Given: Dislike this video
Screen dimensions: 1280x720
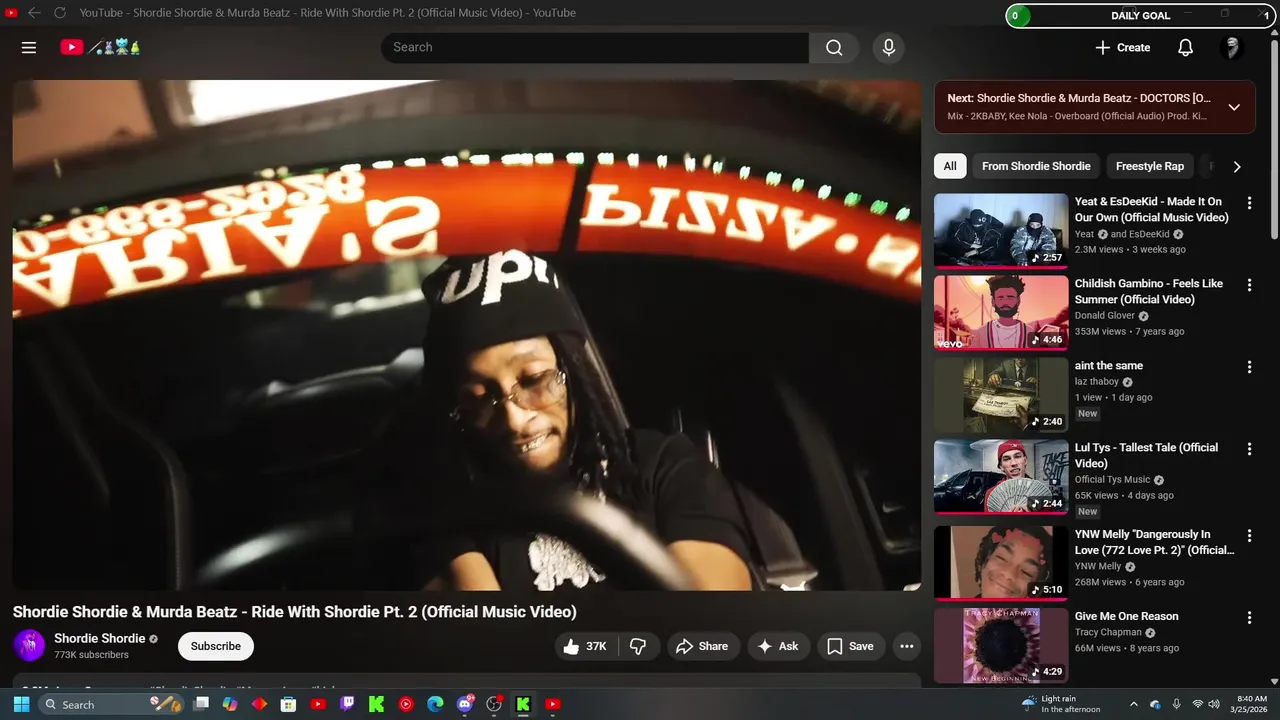Looking at the screenshot, I should coord(638,646).
